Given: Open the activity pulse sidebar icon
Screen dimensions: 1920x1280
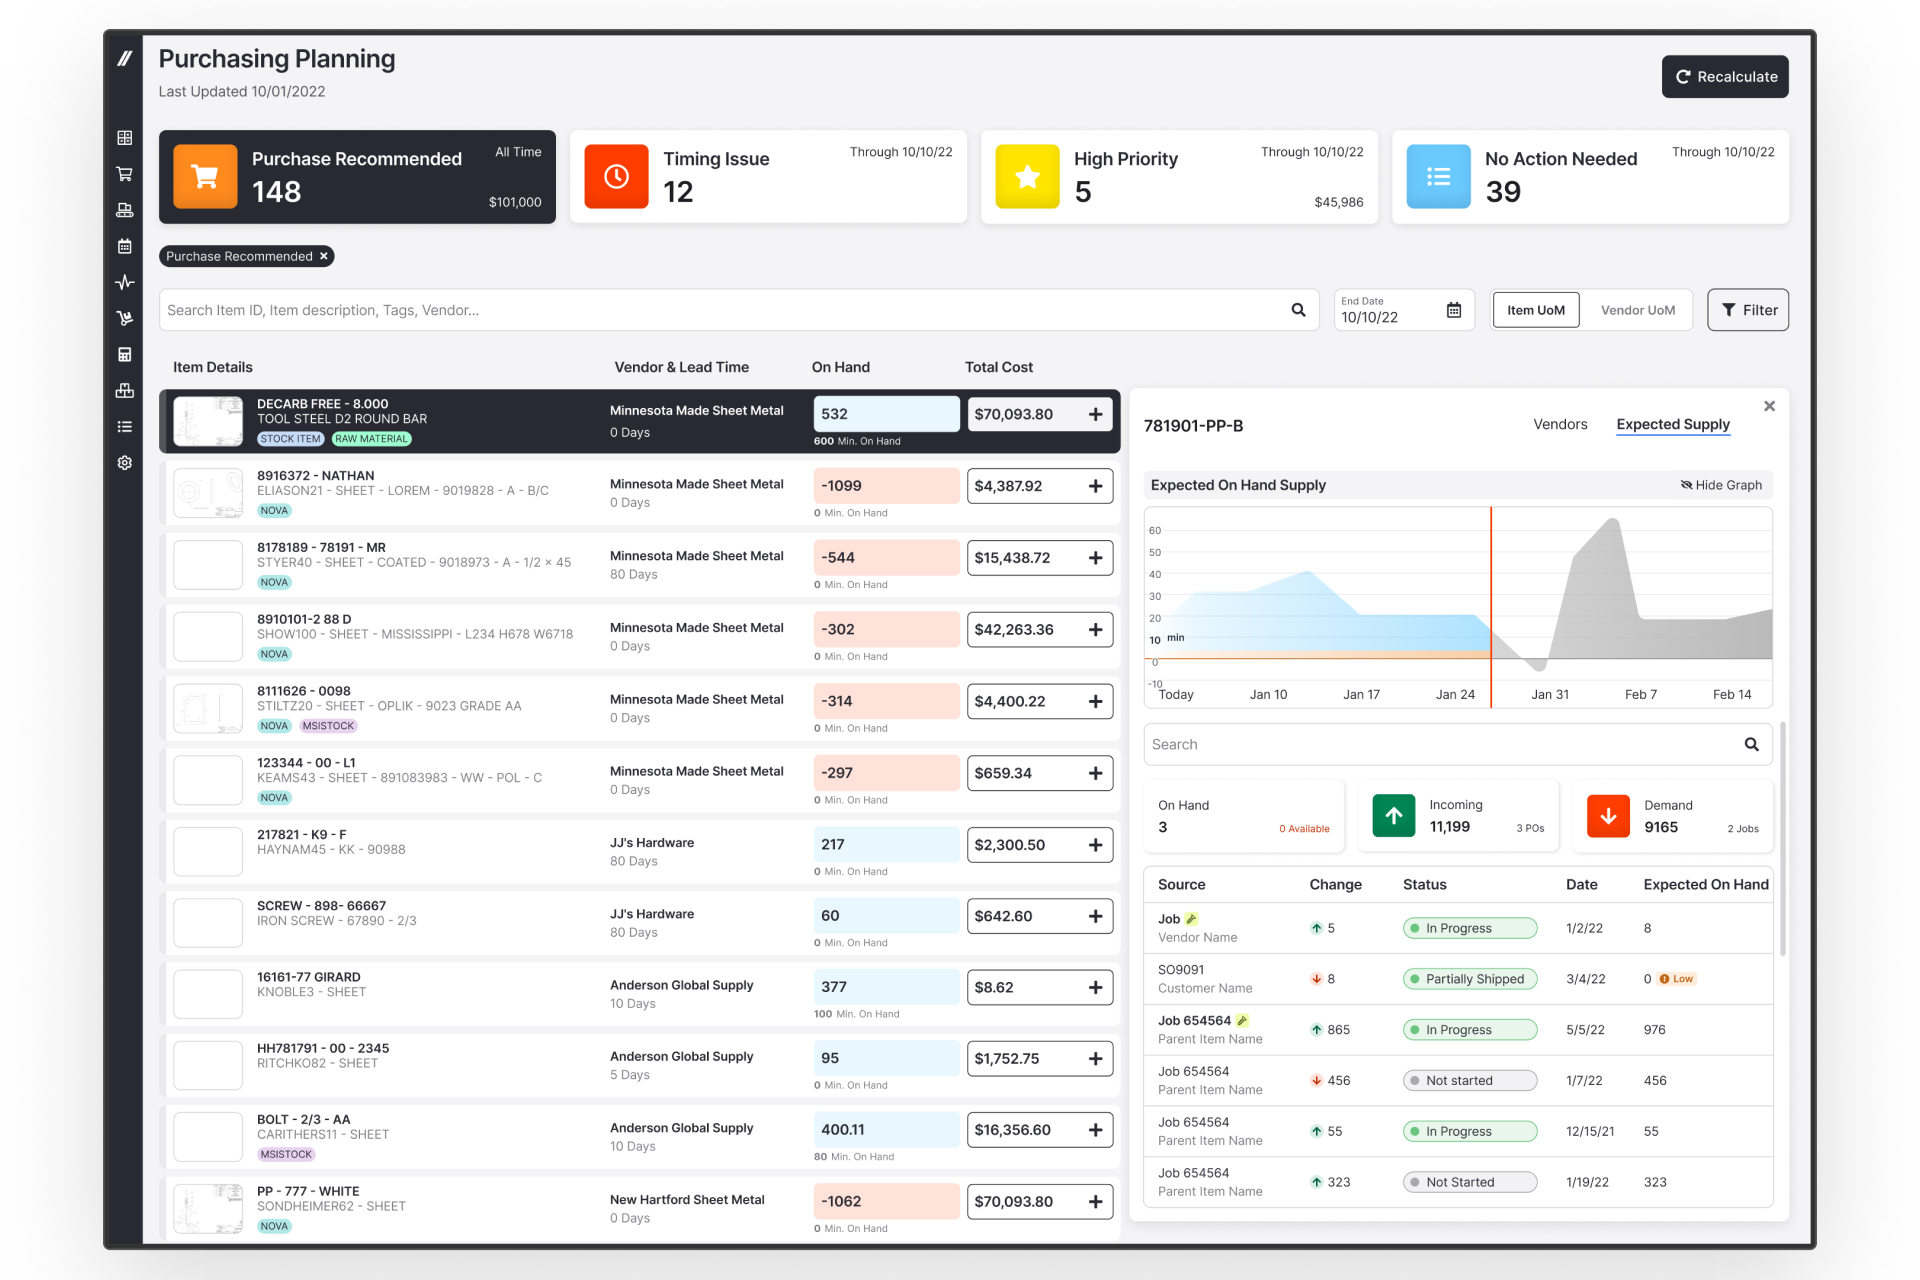Looking at the screenshot, I should [x=124, y=282].
